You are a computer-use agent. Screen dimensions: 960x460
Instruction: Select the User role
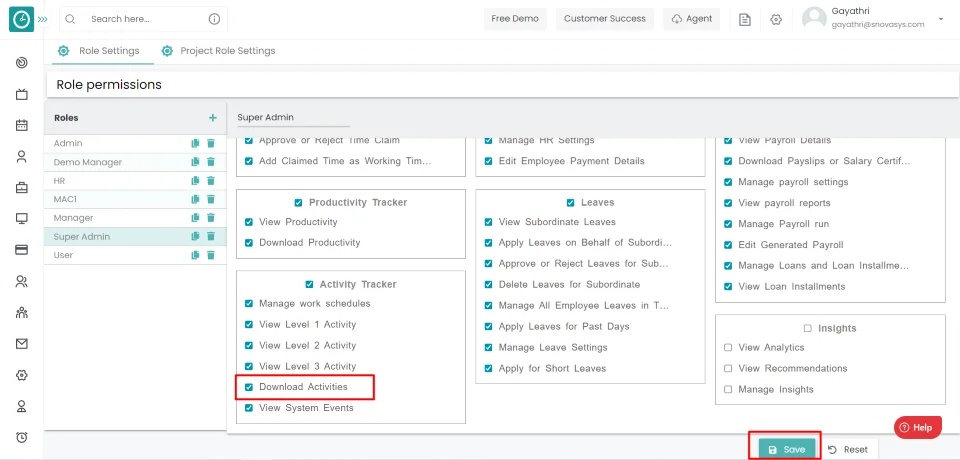[135, 255]
